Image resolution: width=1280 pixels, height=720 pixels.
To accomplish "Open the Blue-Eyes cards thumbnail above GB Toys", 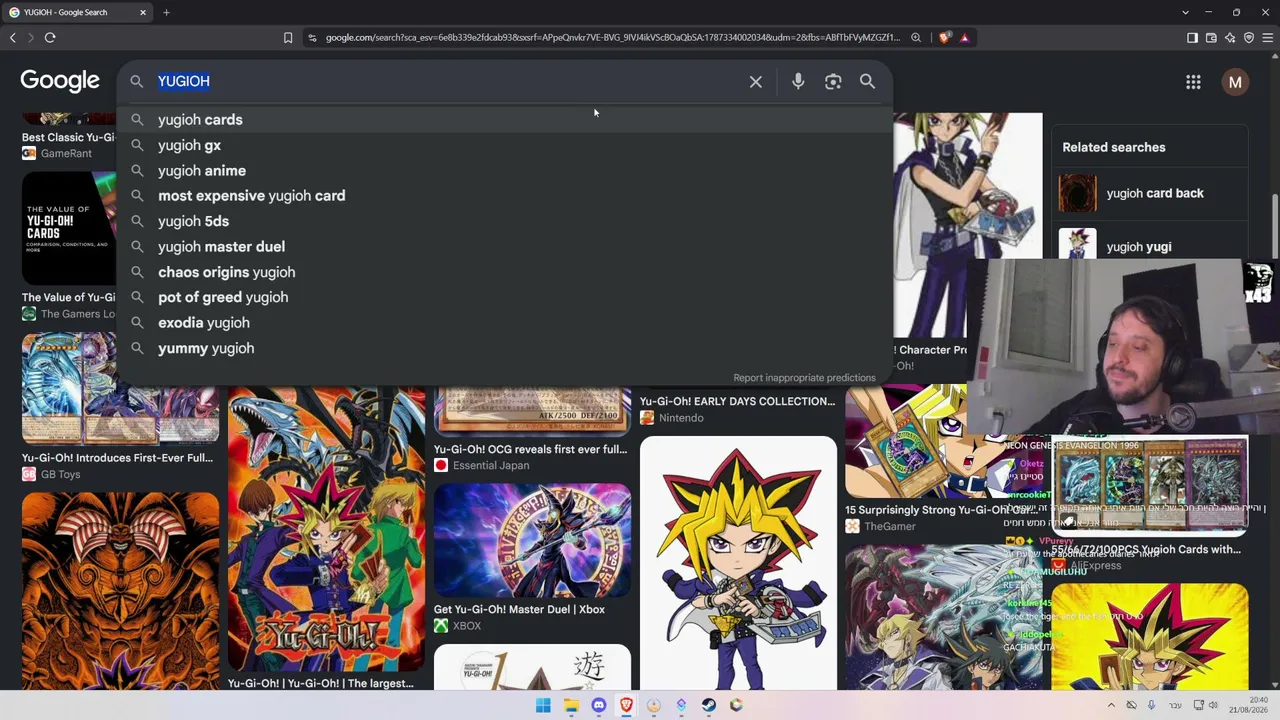I will pos(120,388).
